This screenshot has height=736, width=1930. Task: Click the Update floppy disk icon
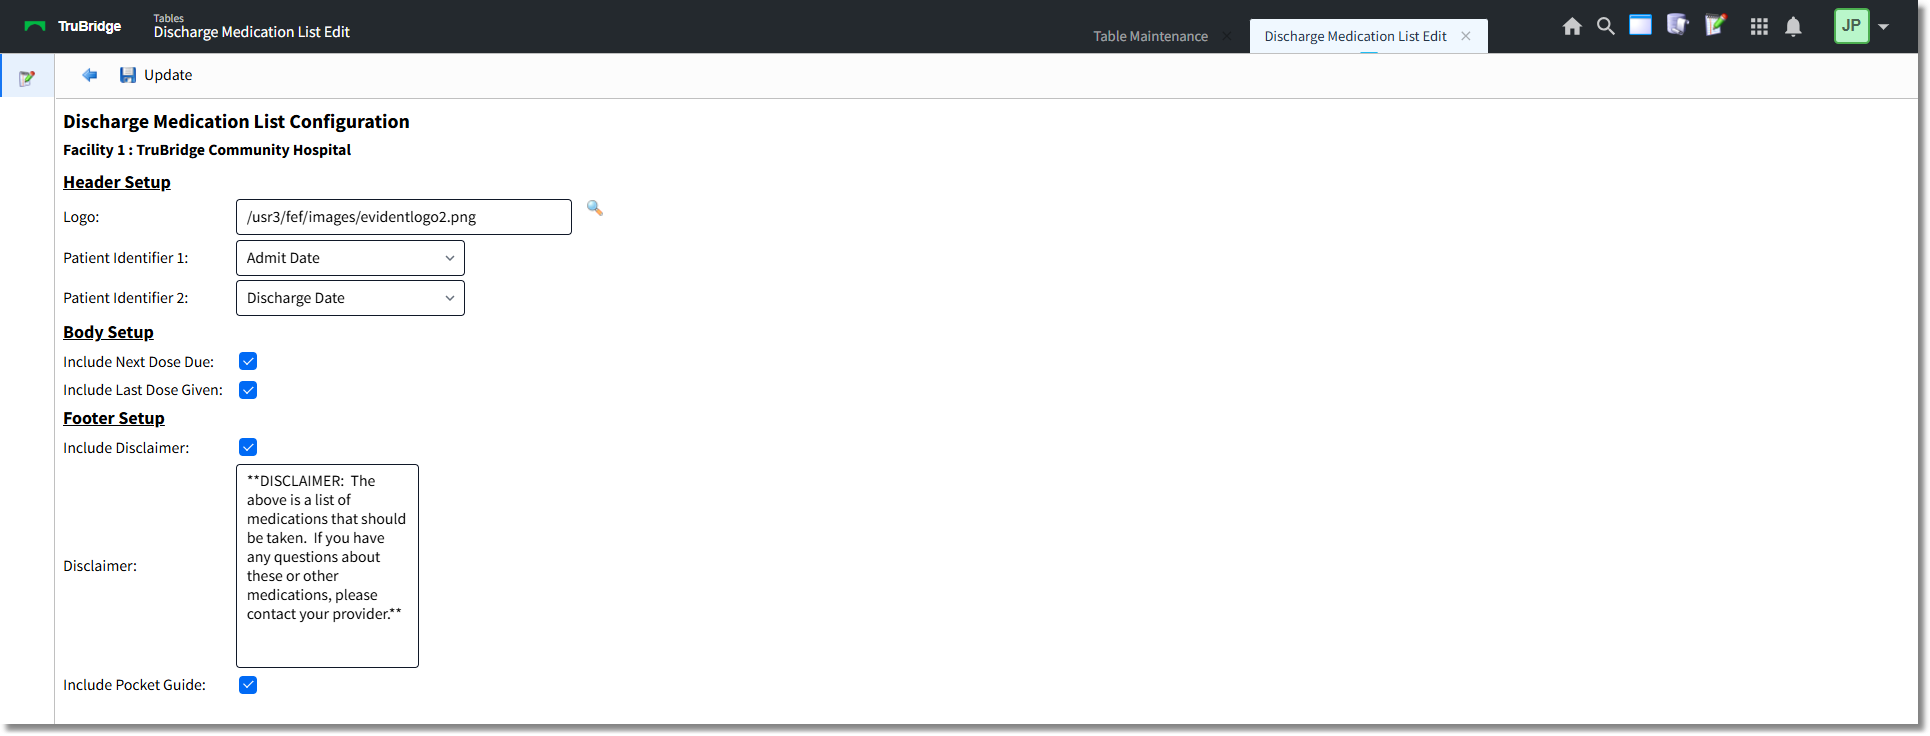[128, 75]
